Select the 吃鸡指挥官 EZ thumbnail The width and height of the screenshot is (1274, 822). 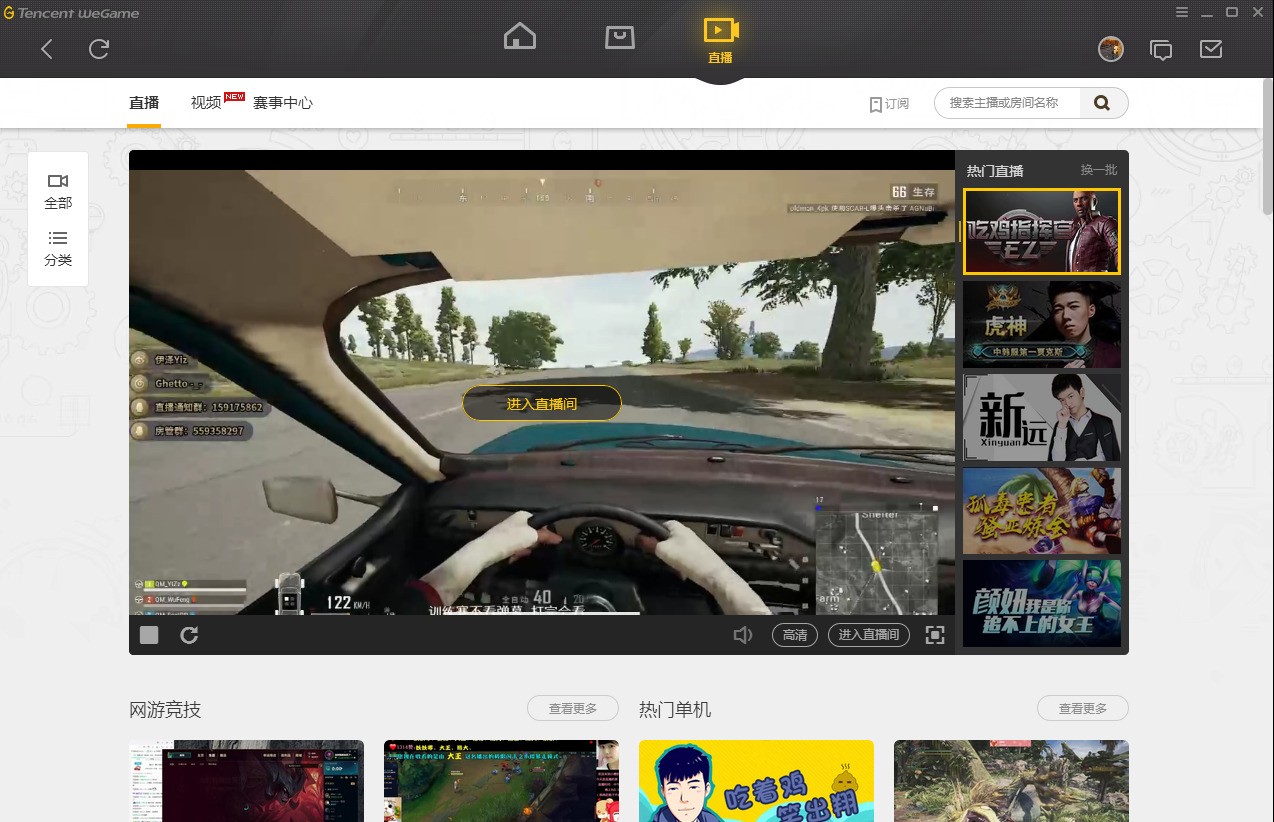[x=1042, y=231]
